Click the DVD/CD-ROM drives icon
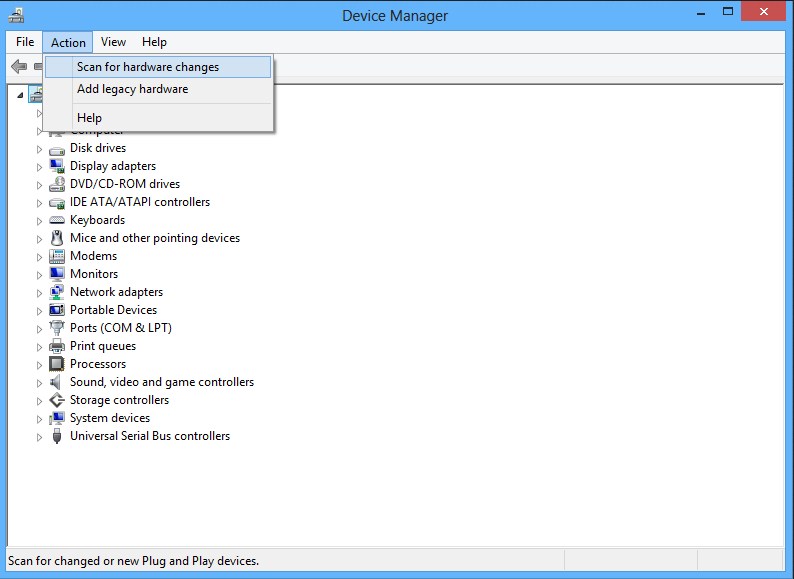This screenshot has width=794, height=579. pos(57,184)
